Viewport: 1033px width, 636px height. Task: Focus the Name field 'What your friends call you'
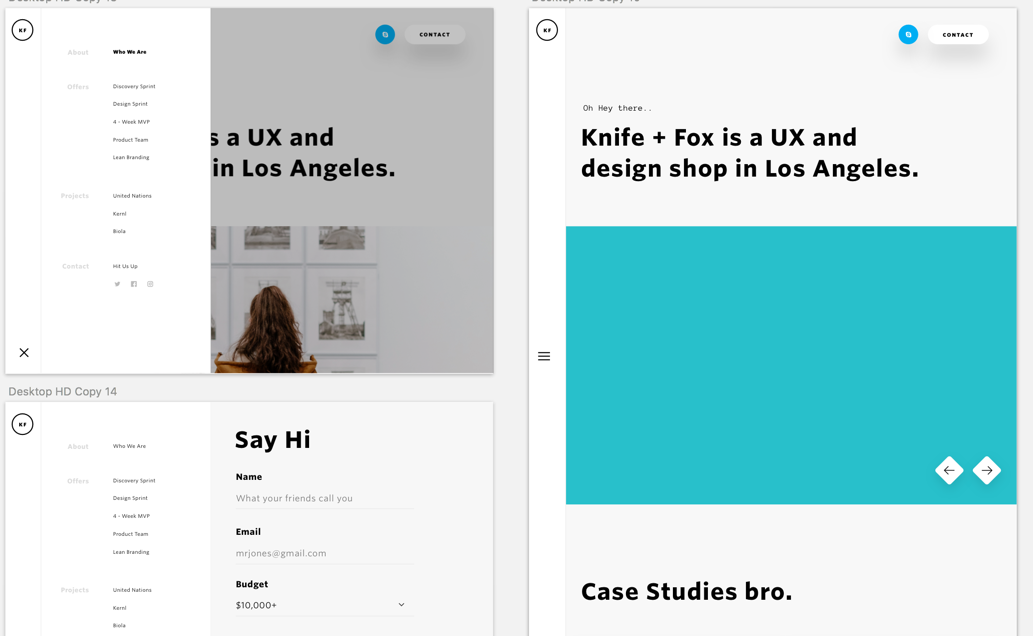(324, 498)
